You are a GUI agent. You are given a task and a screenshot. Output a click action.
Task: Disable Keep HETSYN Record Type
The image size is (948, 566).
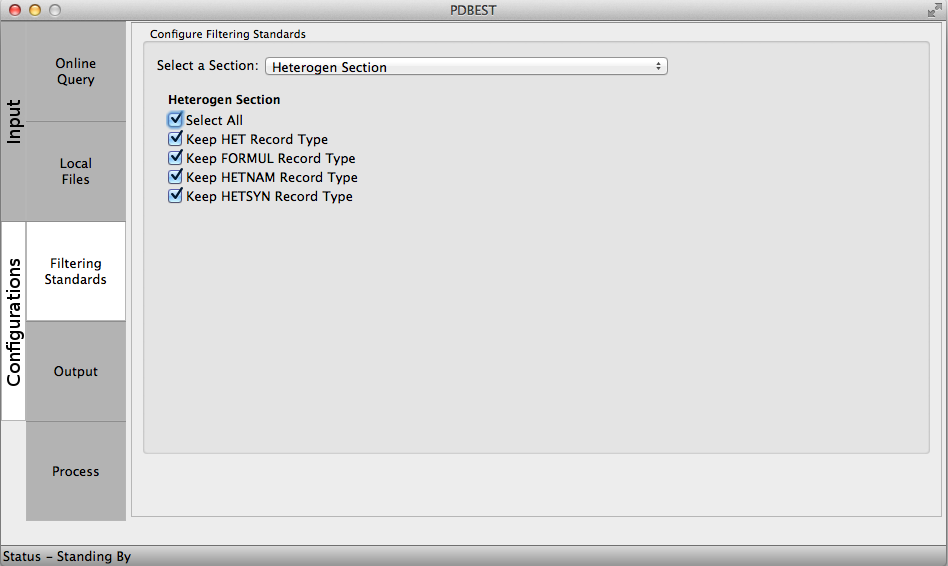click(x=176, y=196)
